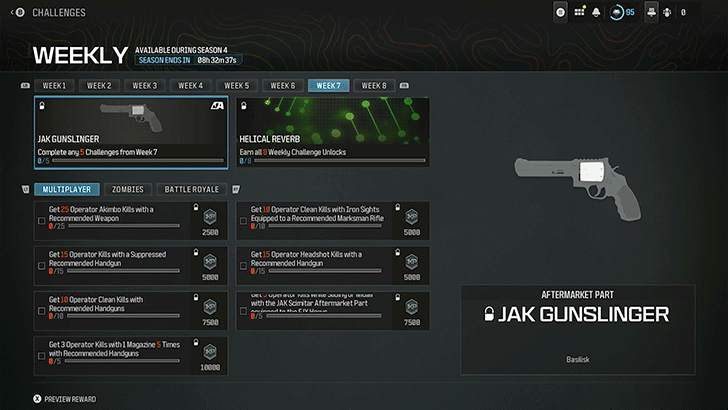728x410 pixels.
Task: Click the 5000 XP token for Suppressed Handgun kills
Action: (210, 261)
